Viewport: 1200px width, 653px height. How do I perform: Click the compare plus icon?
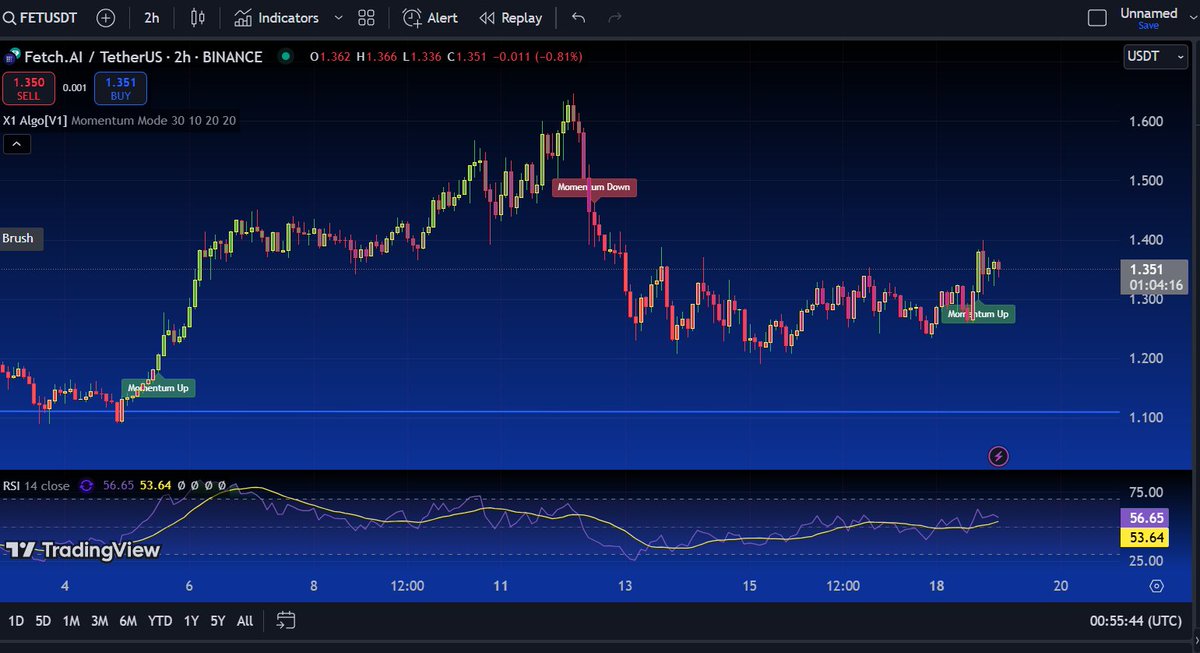pos(105,17)
